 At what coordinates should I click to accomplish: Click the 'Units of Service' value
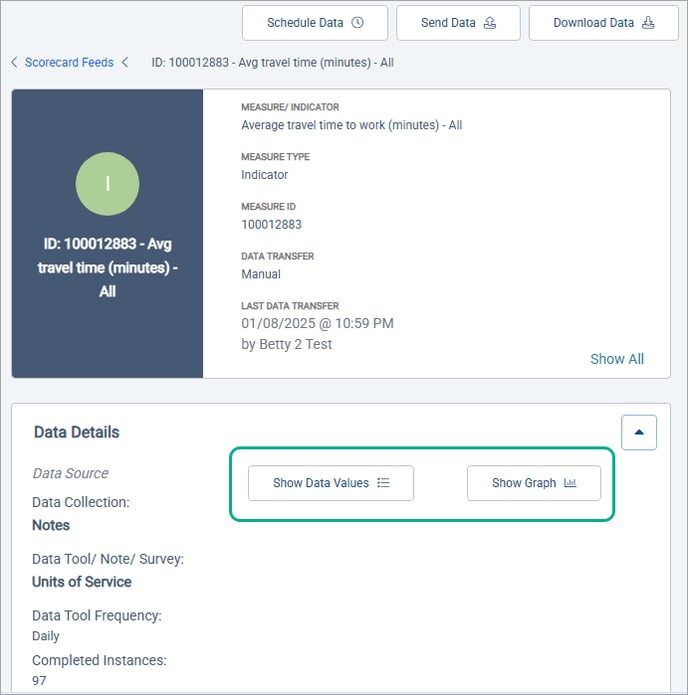pos(82,582)
